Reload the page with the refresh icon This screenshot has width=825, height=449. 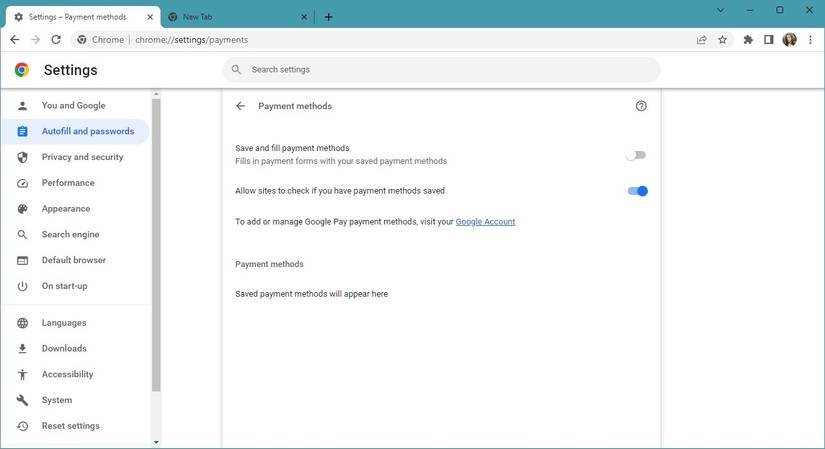click(x=56, y=40)
